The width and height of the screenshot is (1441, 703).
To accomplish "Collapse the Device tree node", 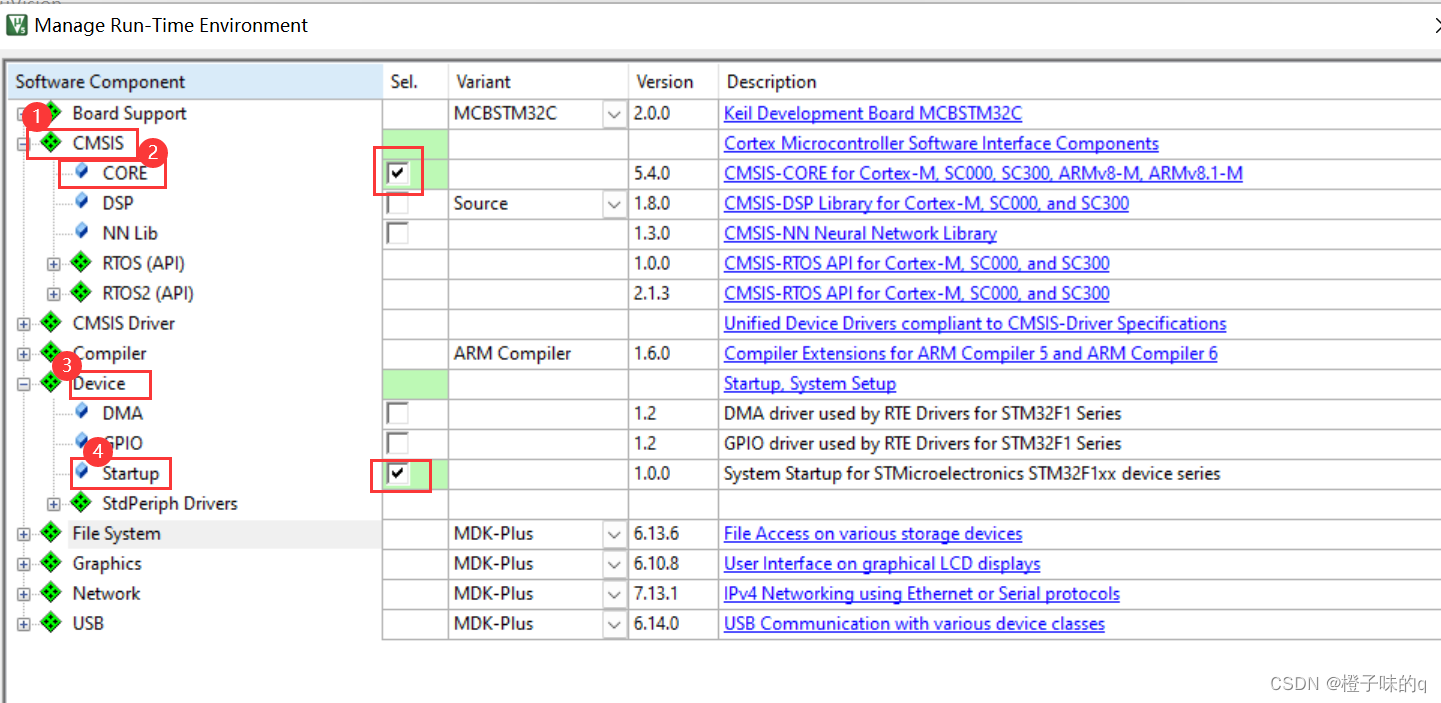I will click(x=23, y=384).
